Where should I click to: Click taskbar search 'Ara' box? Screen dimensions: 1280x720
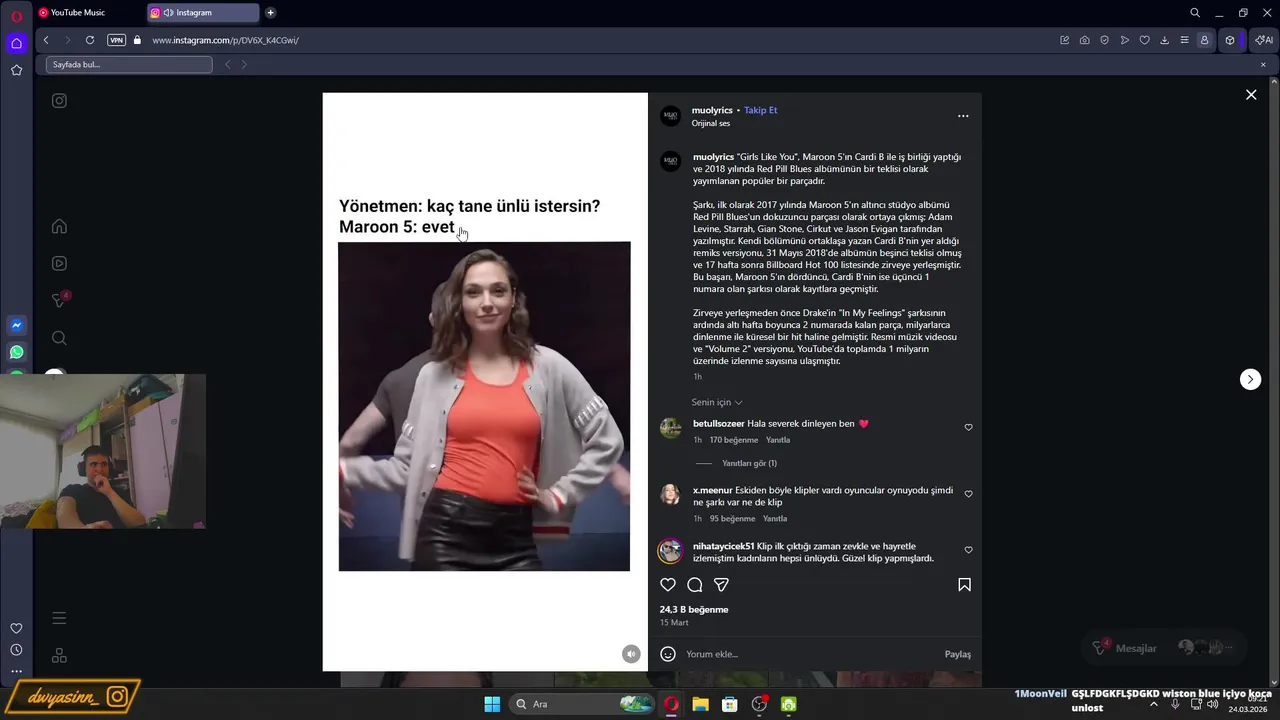[583, 704]
